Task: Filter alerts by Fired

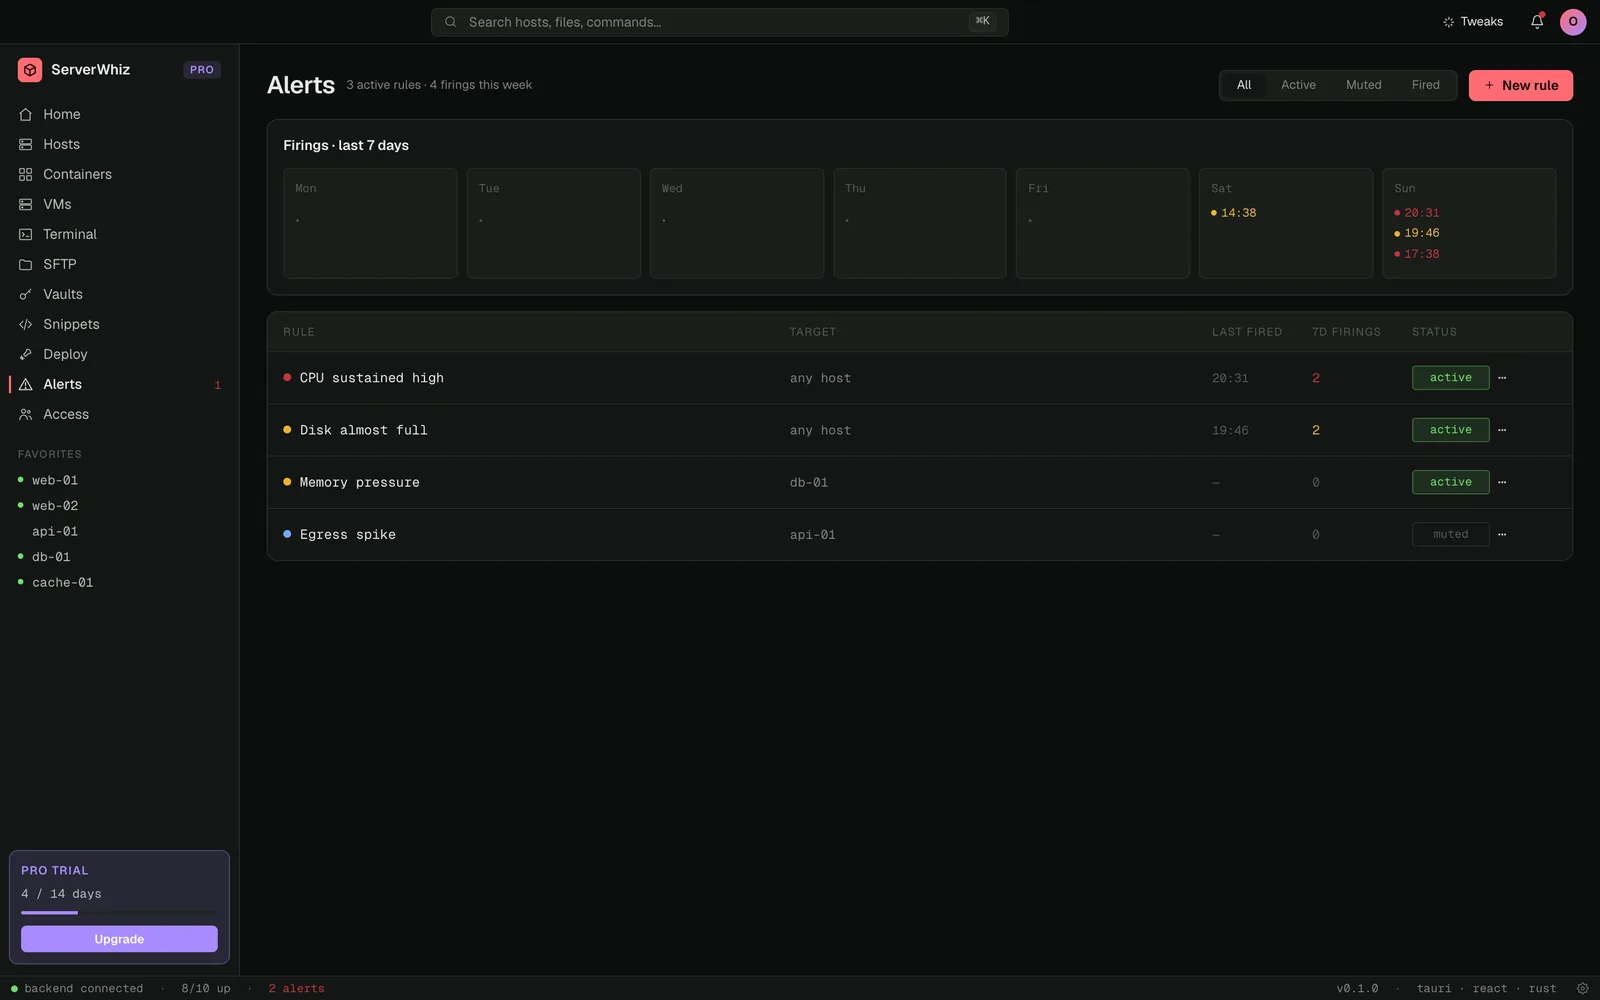Action: point(1425,85)
